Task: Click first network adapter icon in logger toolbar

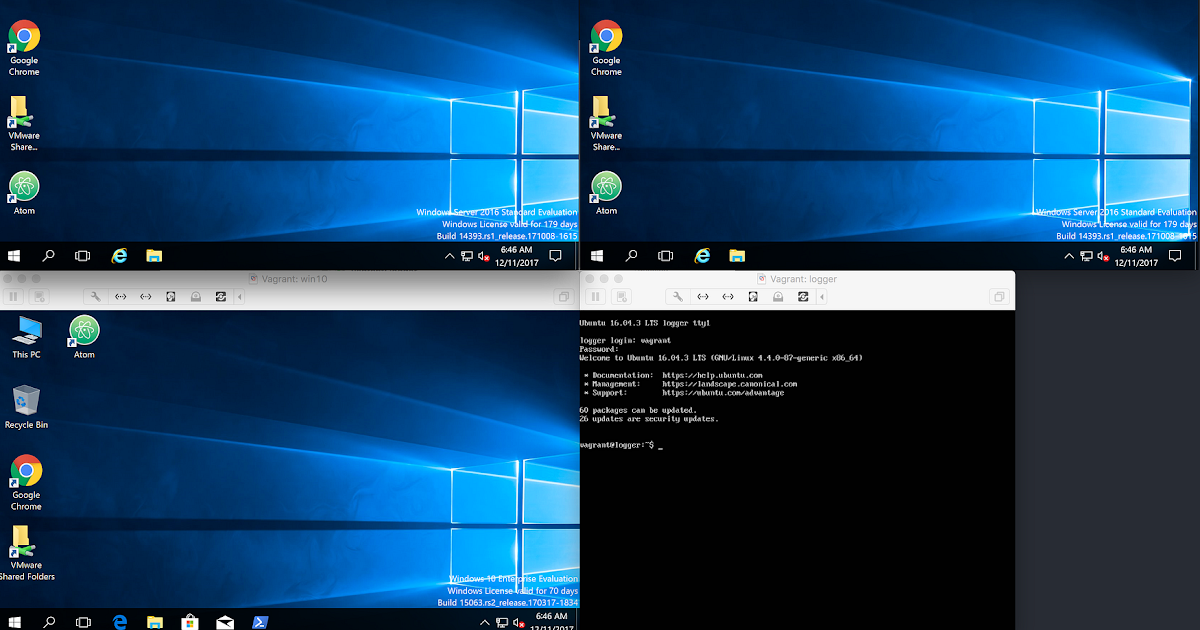Action: coord(703,297)
